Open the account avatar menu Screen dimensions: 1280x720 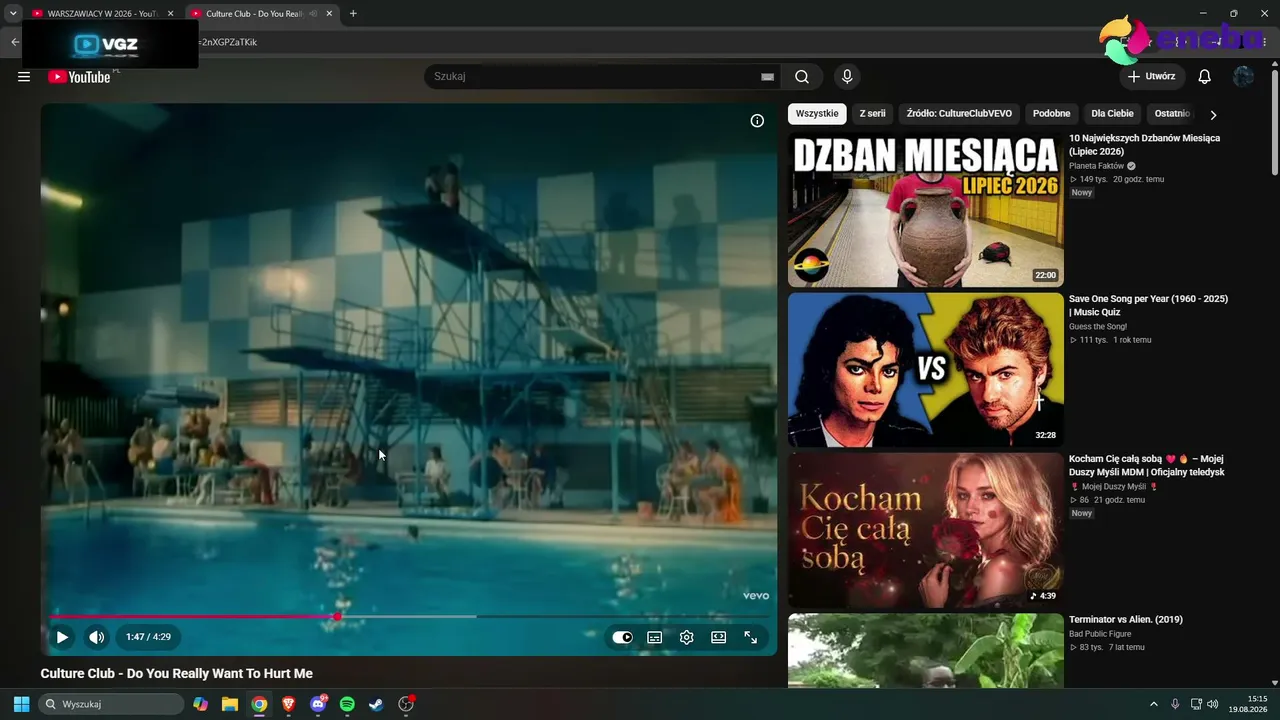(1243, 77)
